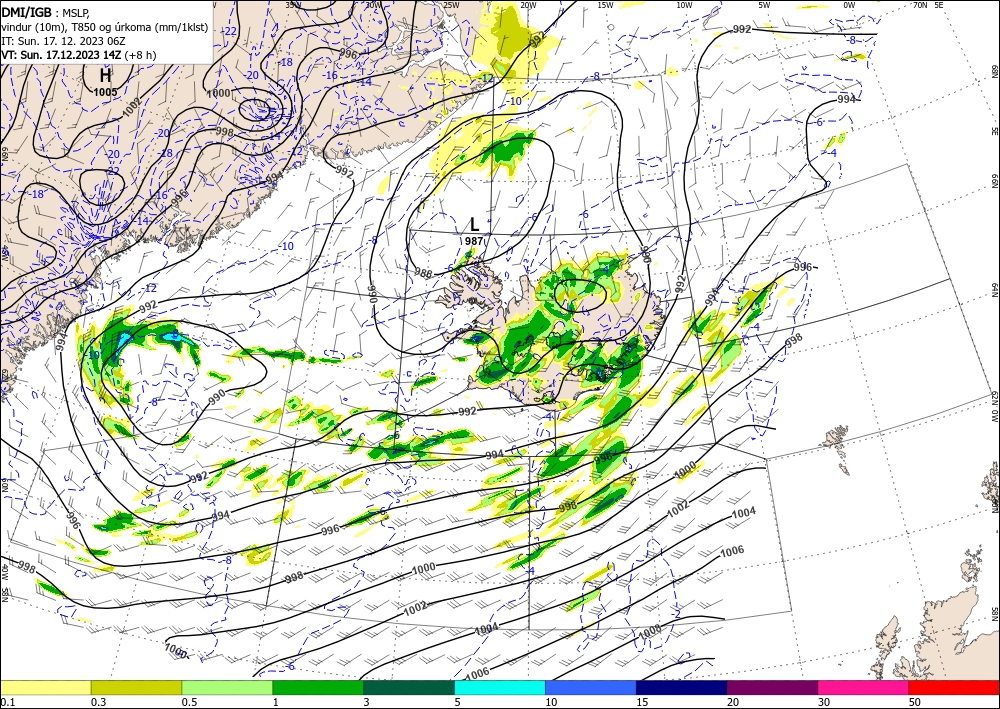Pick the bright blue 10 mm legend swatch
Image resolution: width=1000 pixels, height=709 pixels.
[x=591, y=687]
